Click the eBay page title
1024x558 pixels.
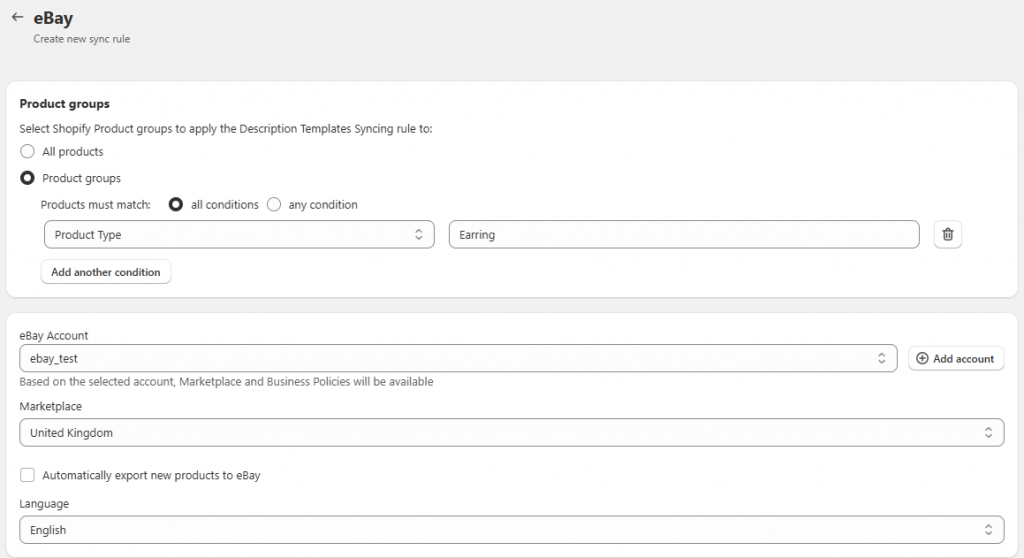pyautogui.click(x=54, y=18)
